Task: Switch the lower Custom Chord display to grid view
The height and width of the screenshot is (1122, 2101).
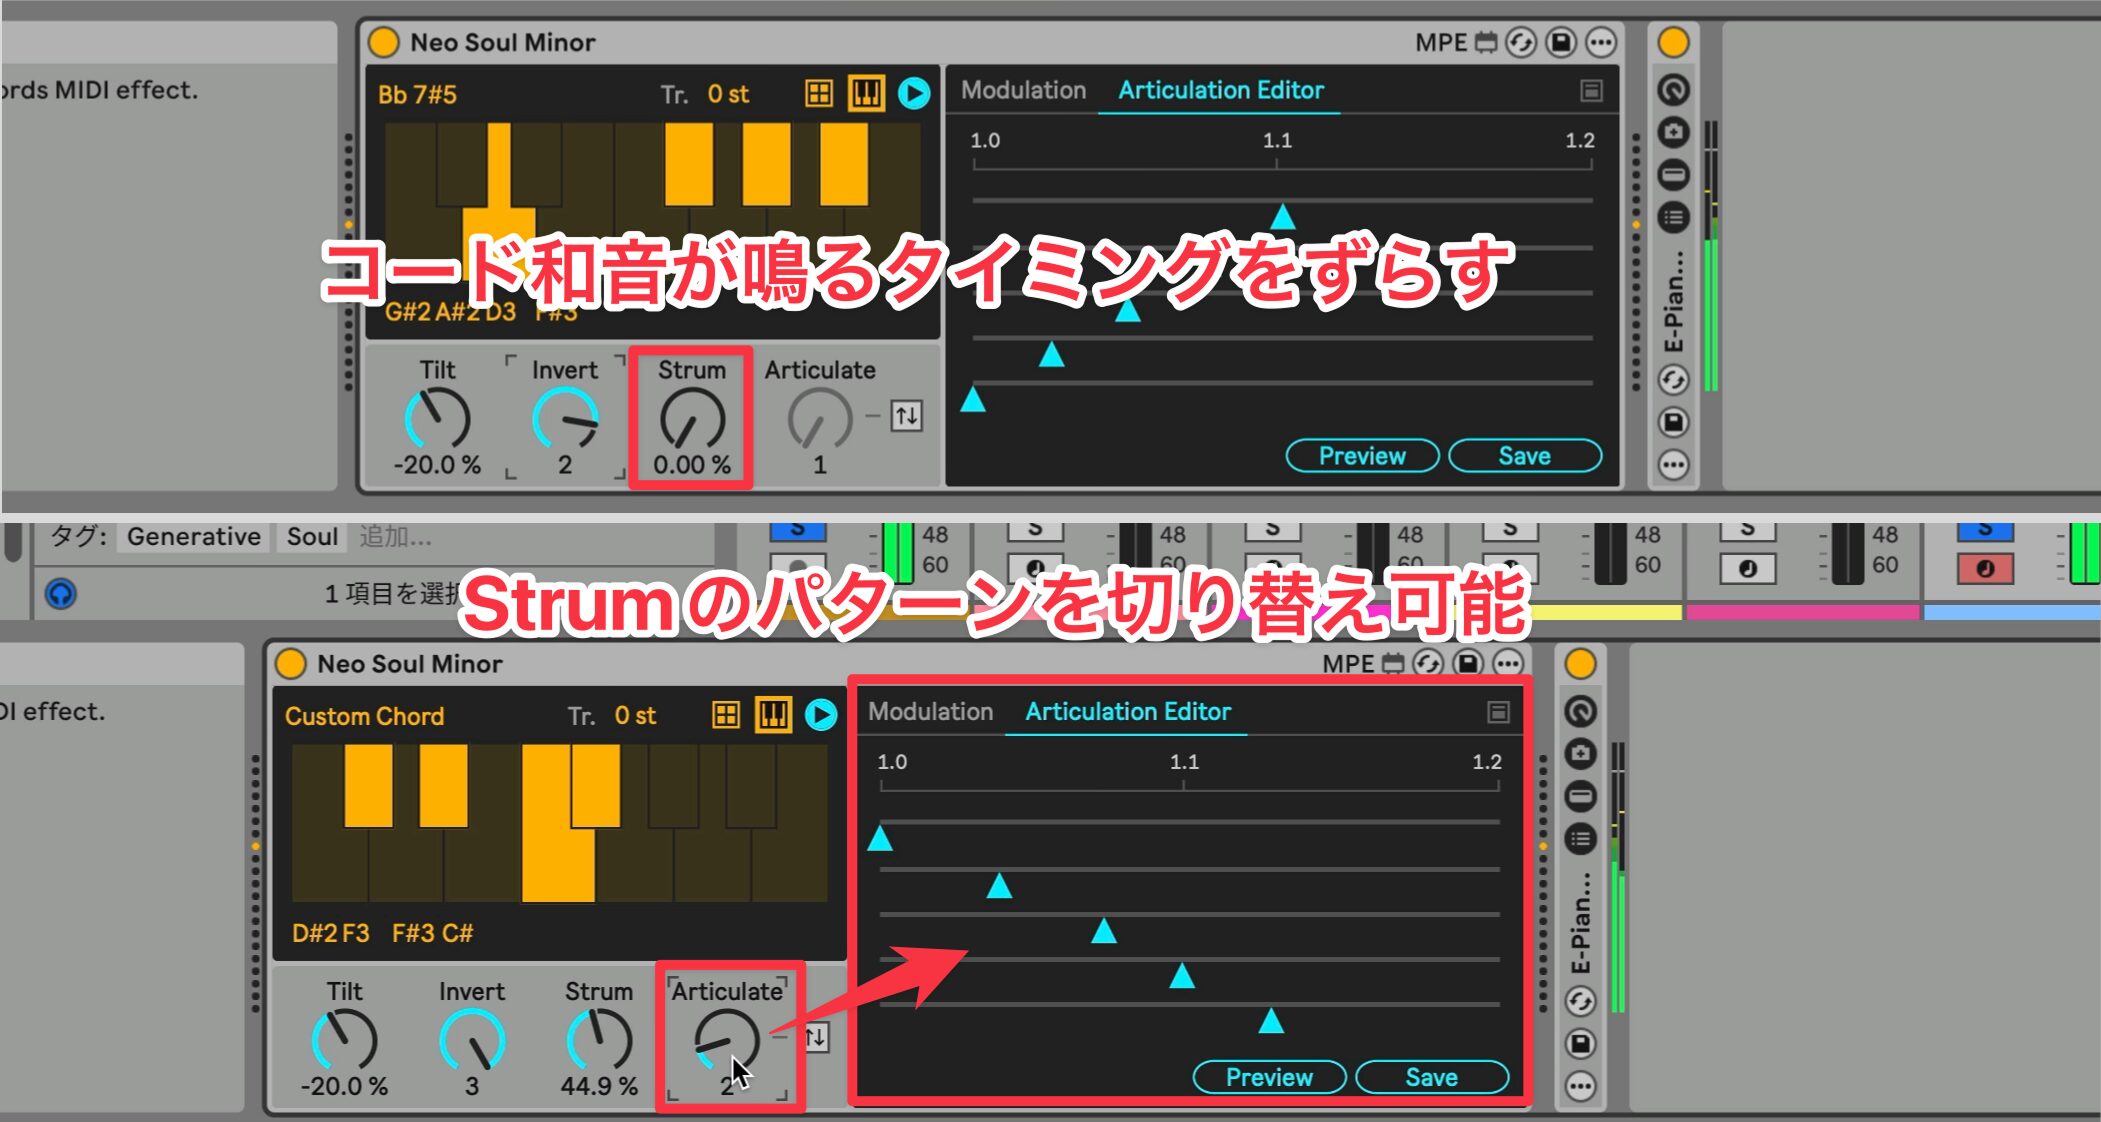Action: 726,715
